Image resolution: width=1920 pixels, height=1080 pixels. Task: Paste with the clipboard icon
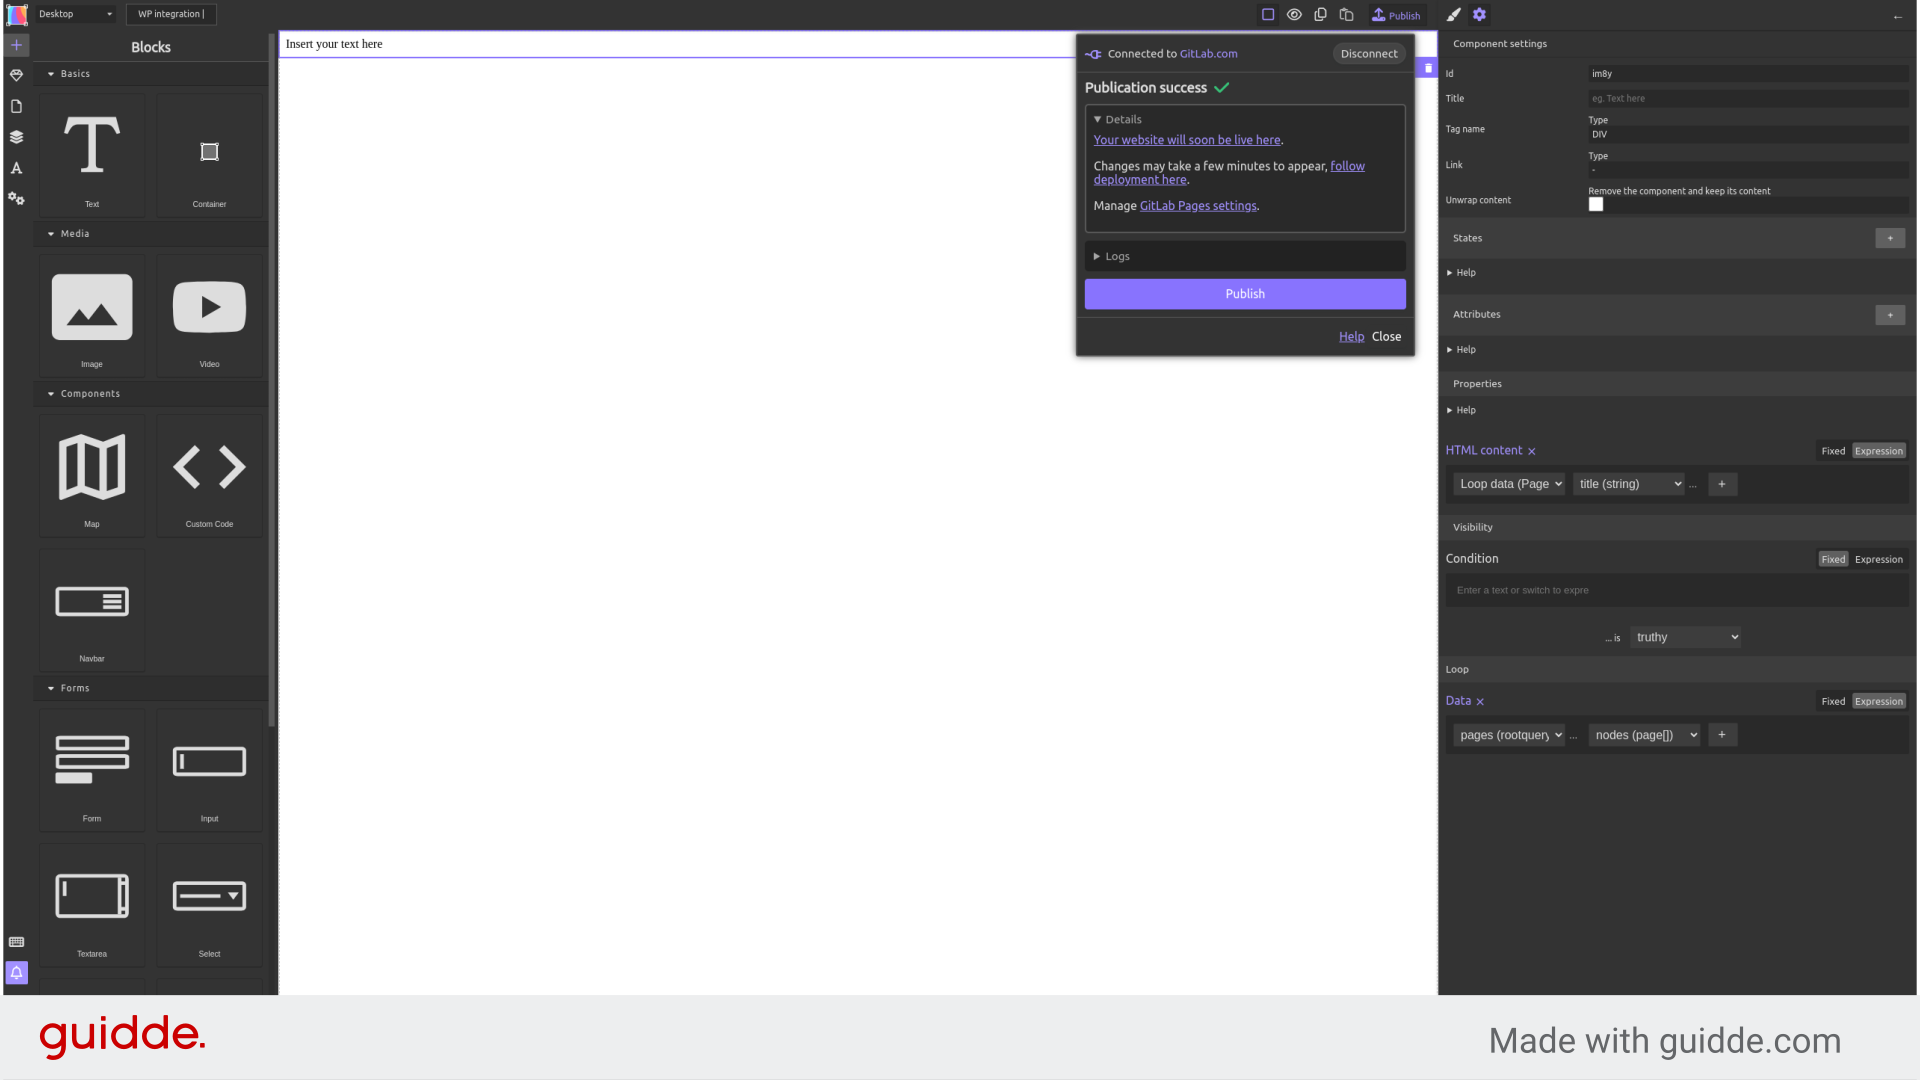tap(1346, 15)
